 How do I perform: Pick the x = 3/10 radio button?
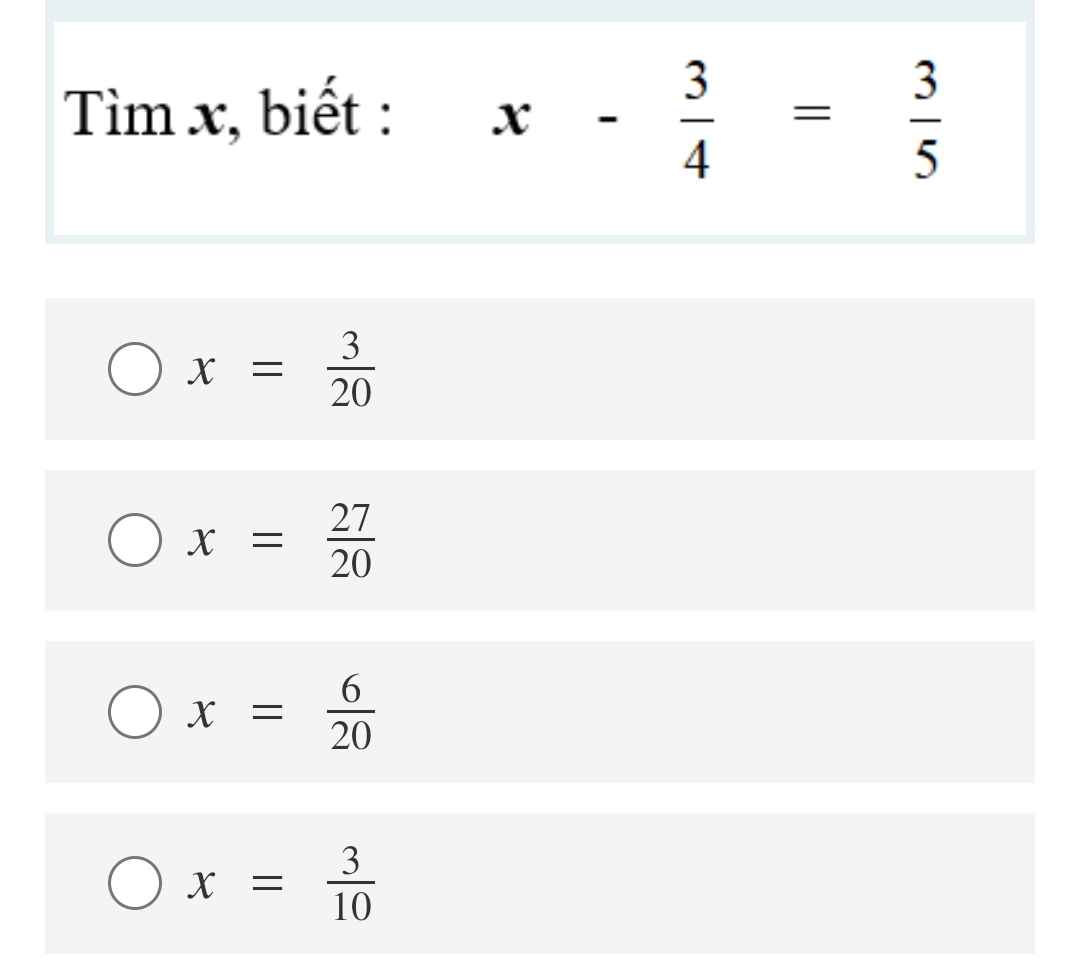coord(134,884)
